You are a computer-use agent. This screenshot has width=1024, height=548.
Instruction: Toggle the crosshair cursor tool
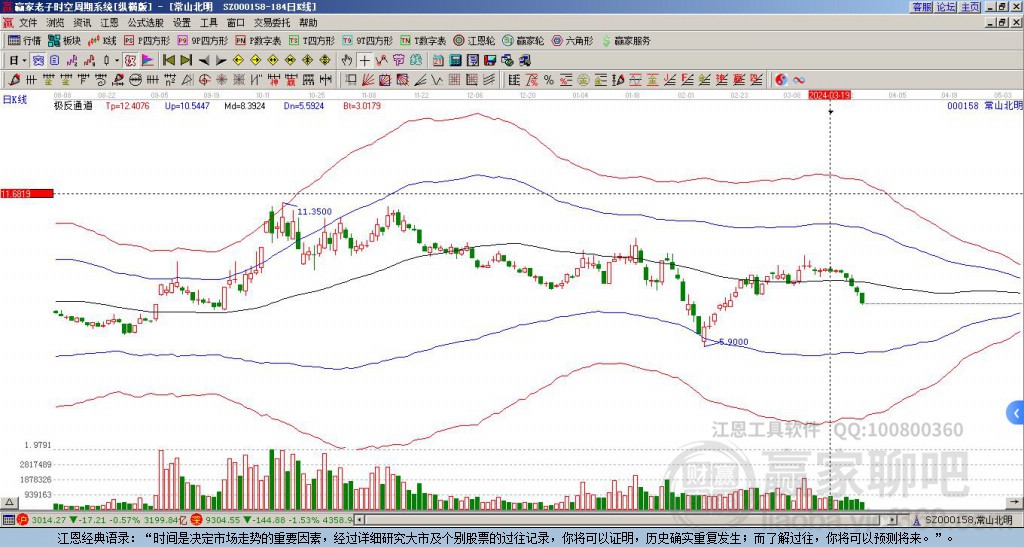365,60
